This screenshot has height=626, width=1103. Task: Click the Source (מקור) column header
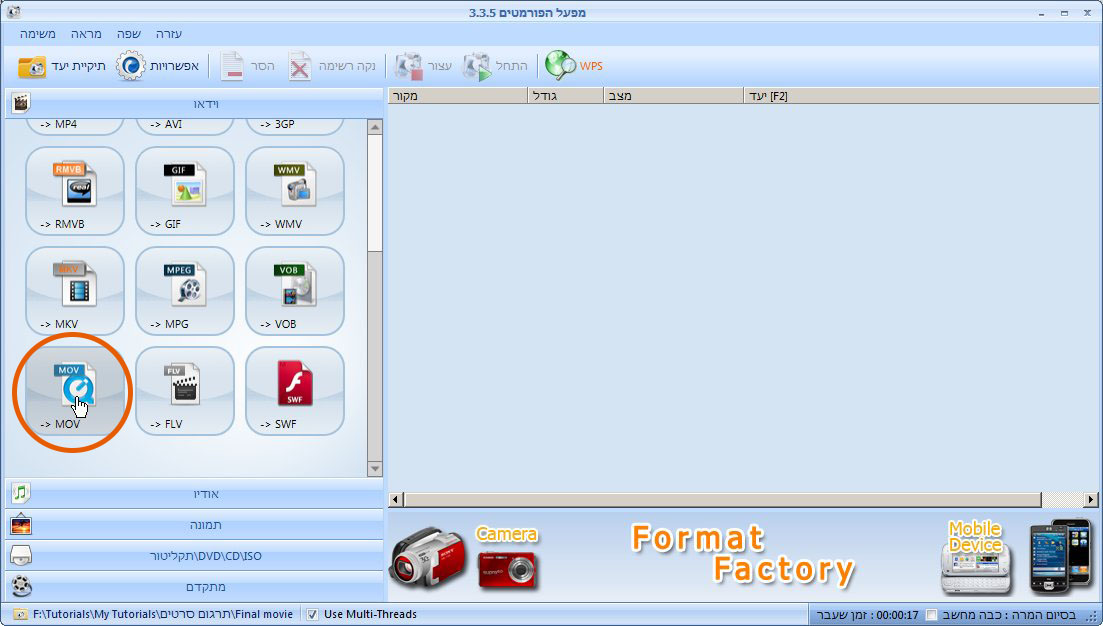point(458,96)
